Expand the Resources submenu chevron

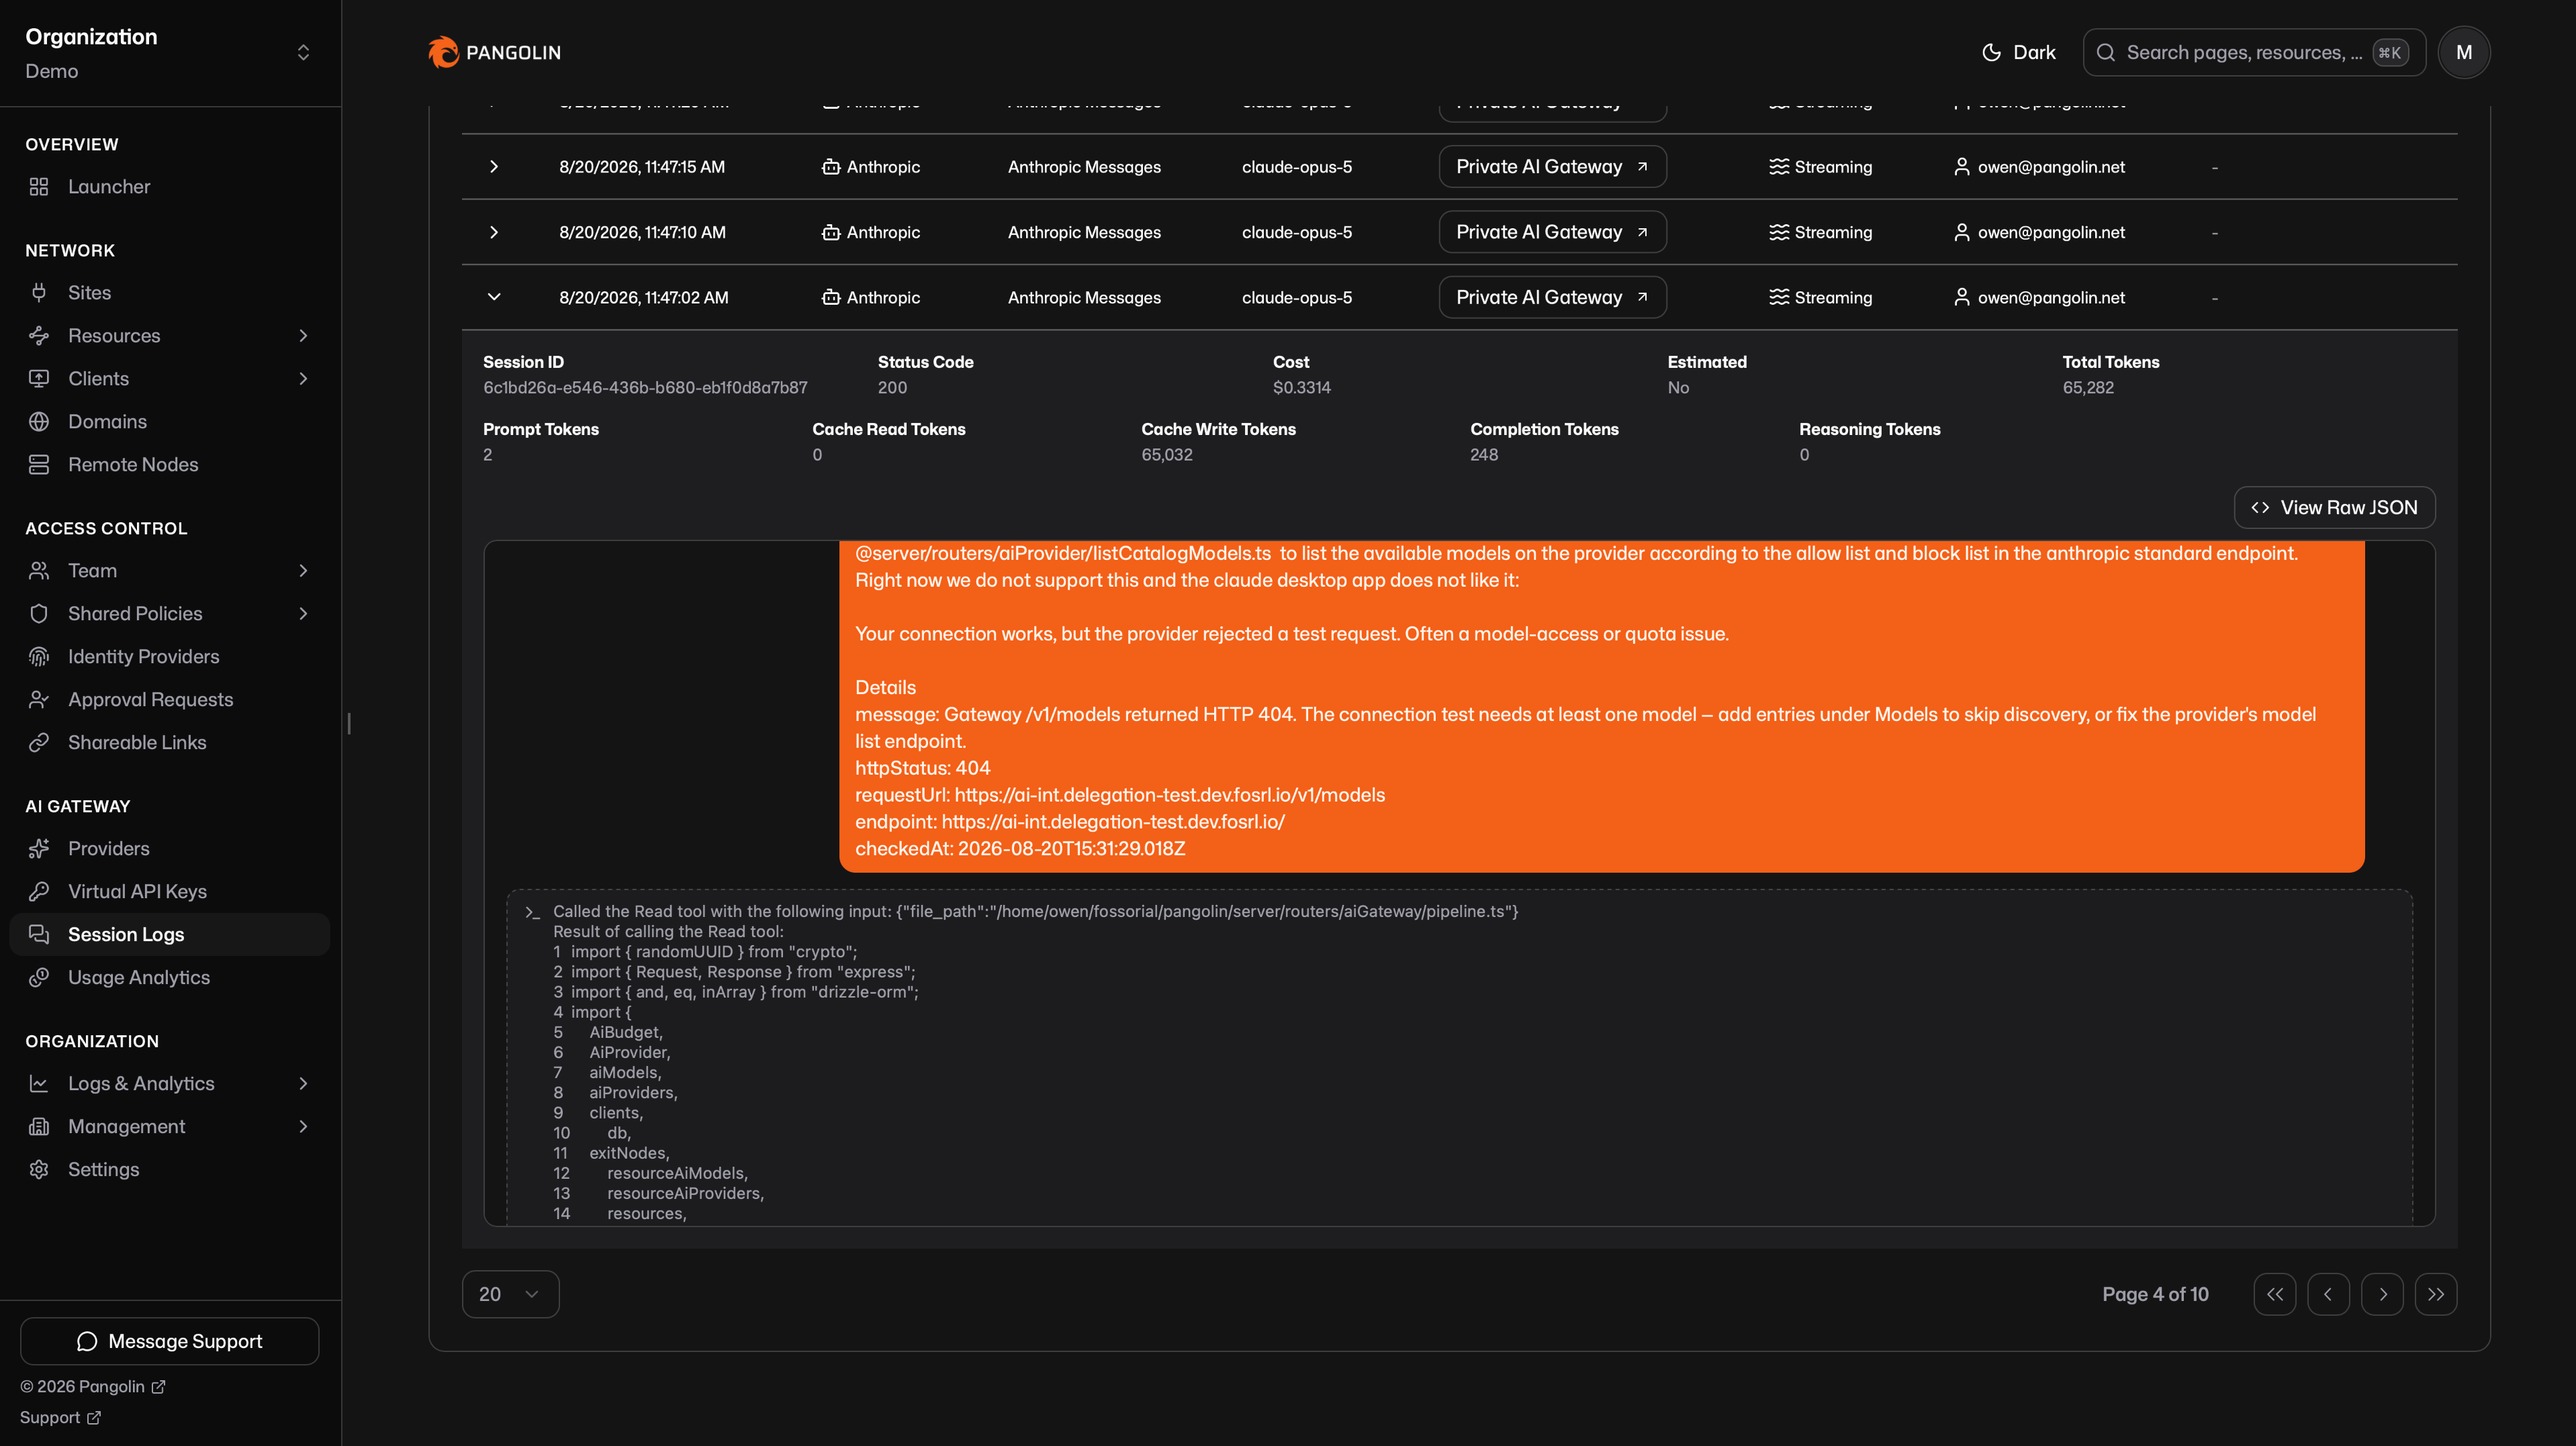pos(303,336)
